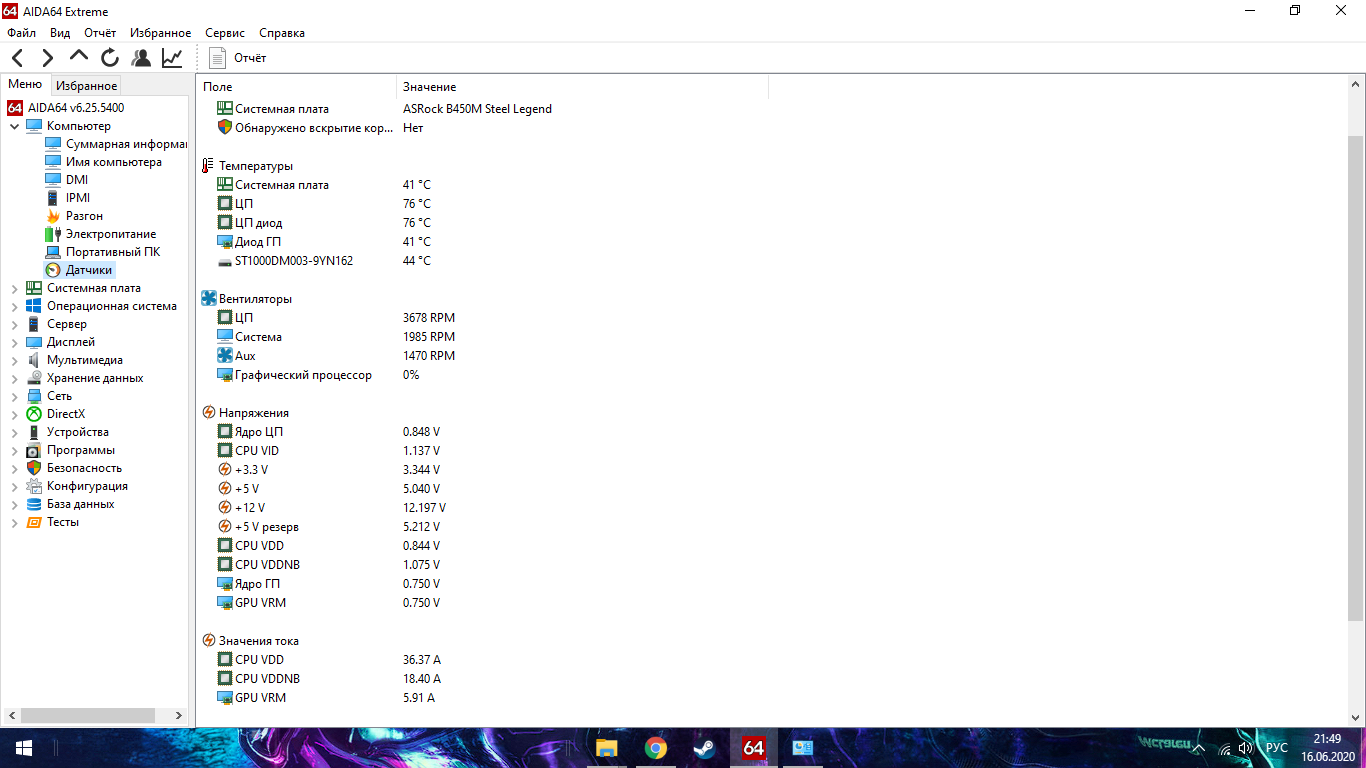Expand the Операционная система tree node

(x=14, y=306)
